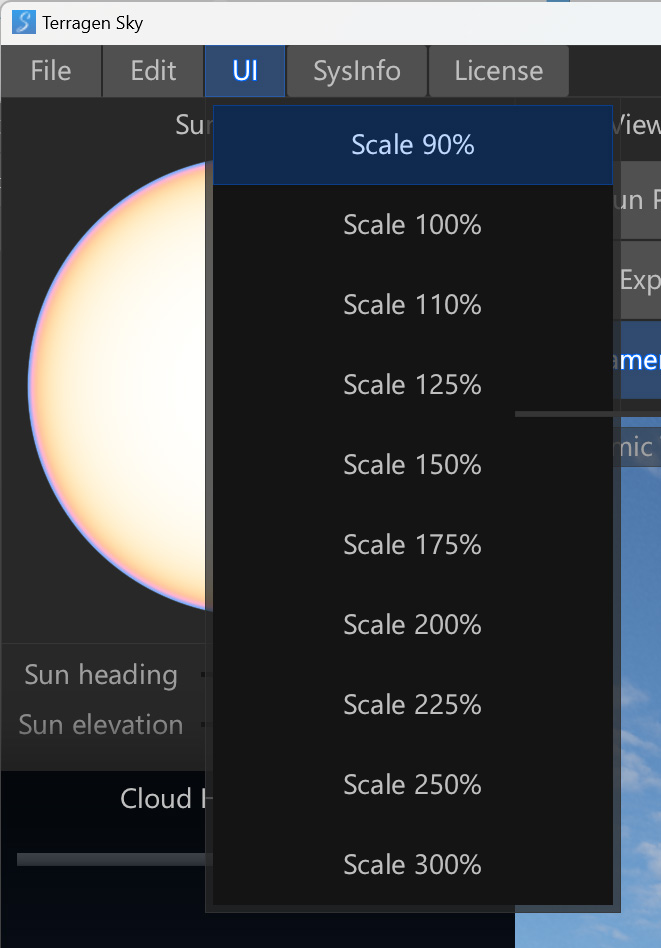Set interface scale to 250%
This screenshot has width=661, height=948.
click(x=412, y=785)
